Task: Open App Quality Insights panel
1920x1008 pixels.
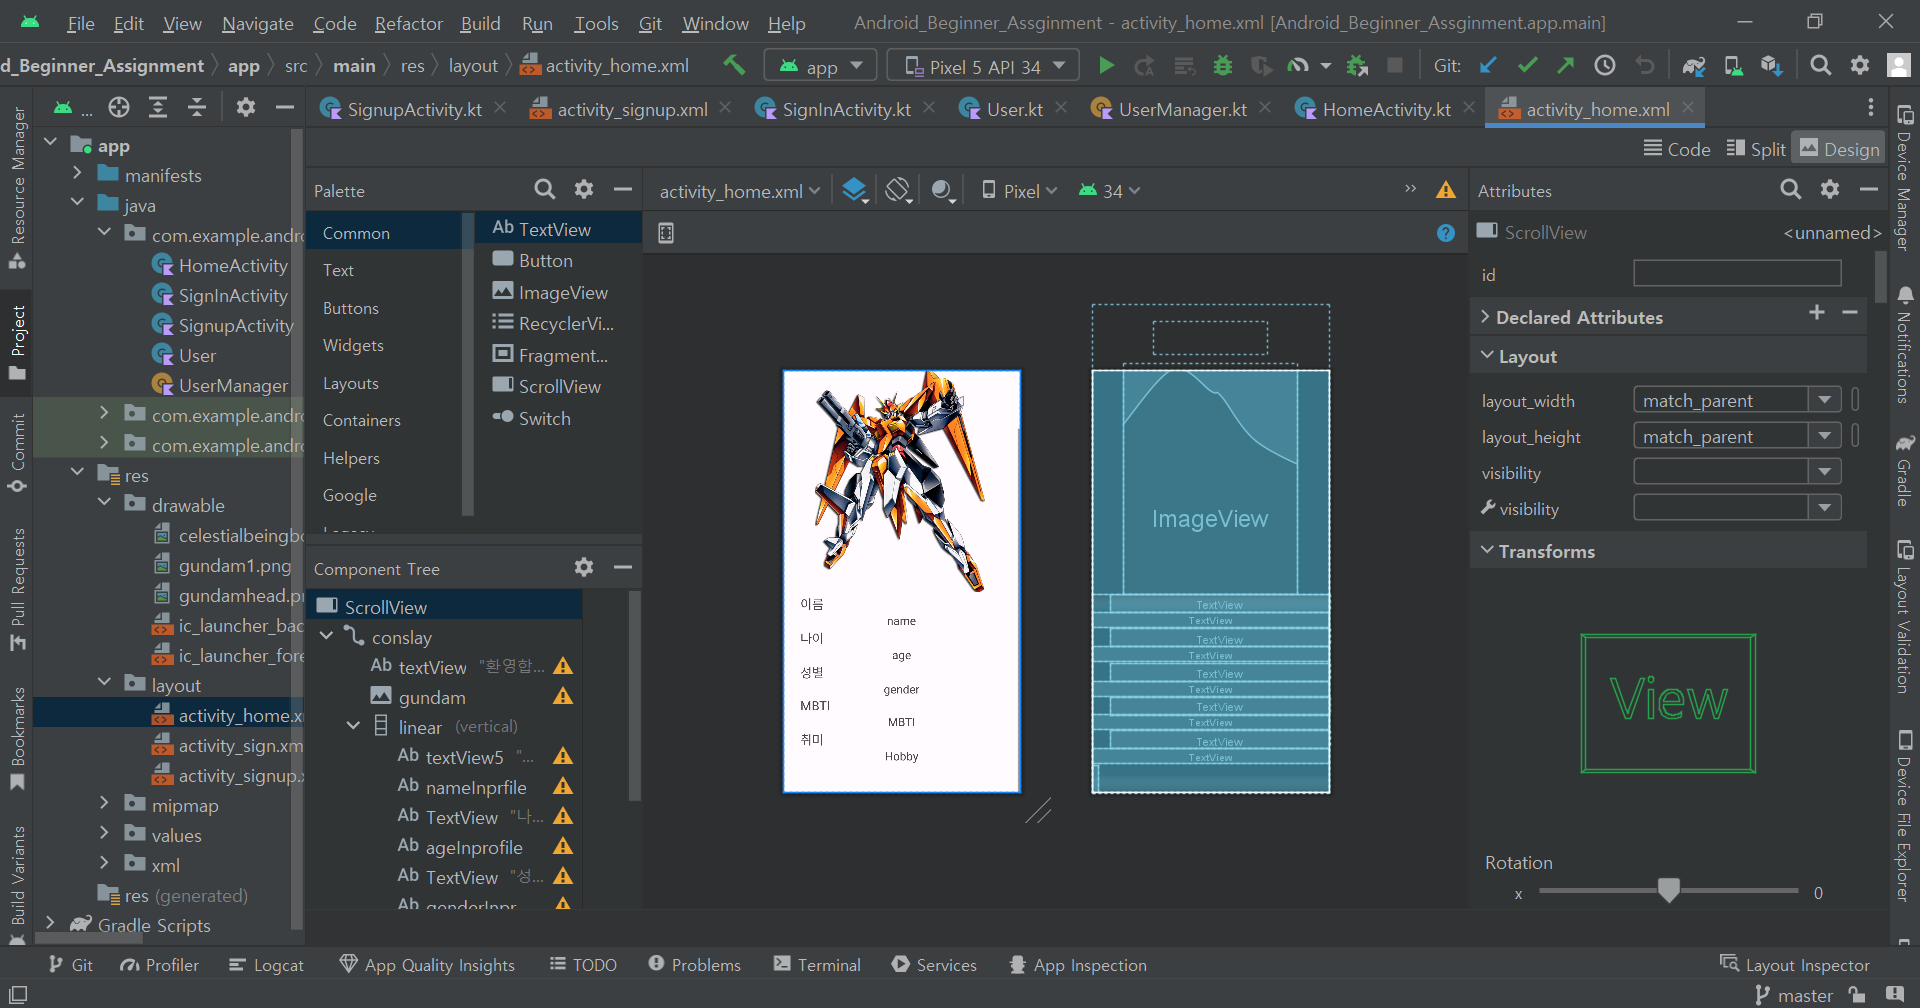Action: tap(427, 965)
